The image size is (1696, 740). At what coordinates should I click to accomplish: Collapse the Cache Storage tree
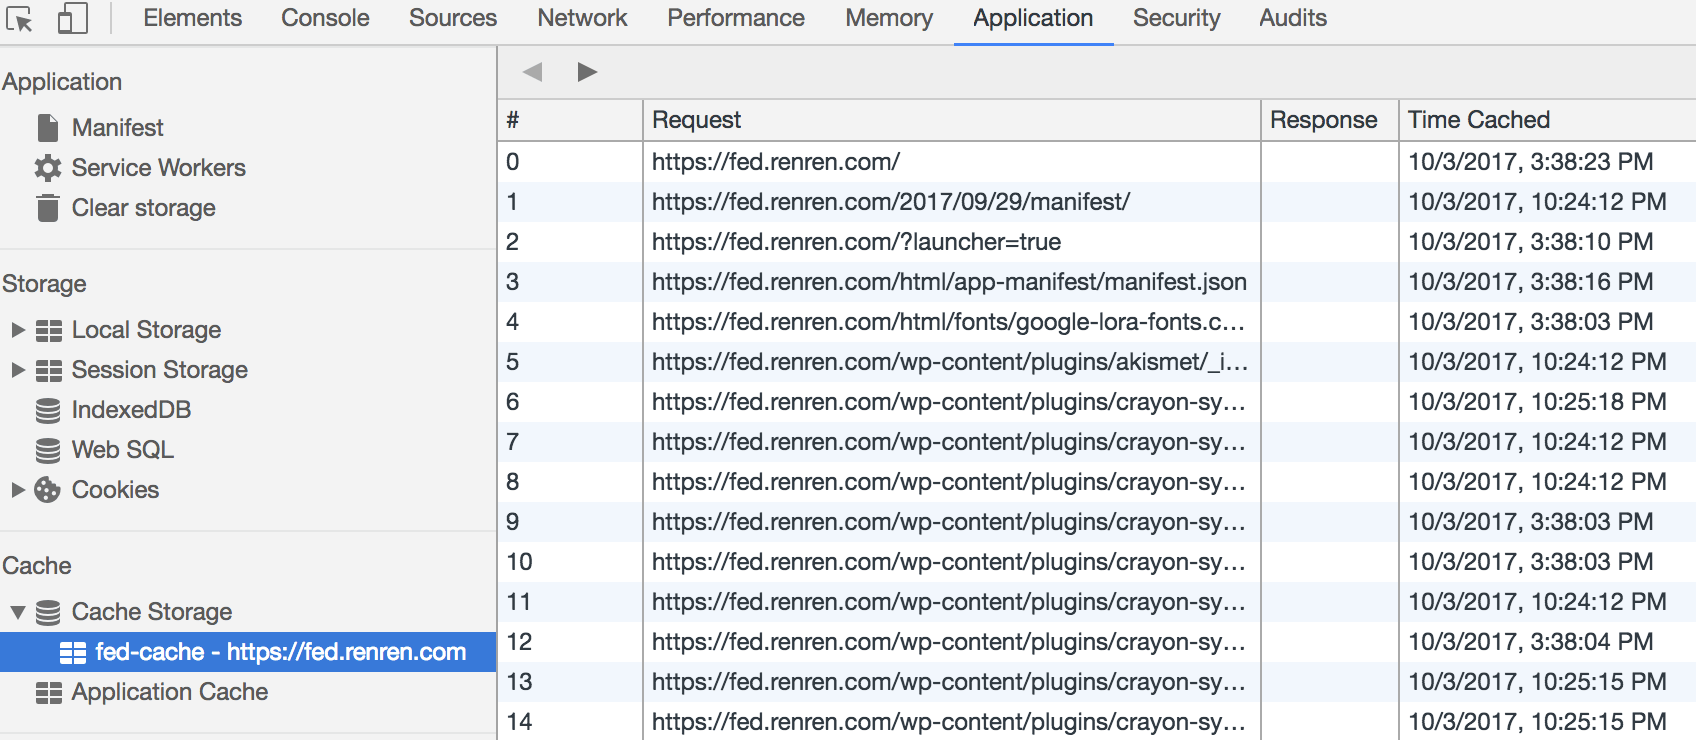pos(18,612)
